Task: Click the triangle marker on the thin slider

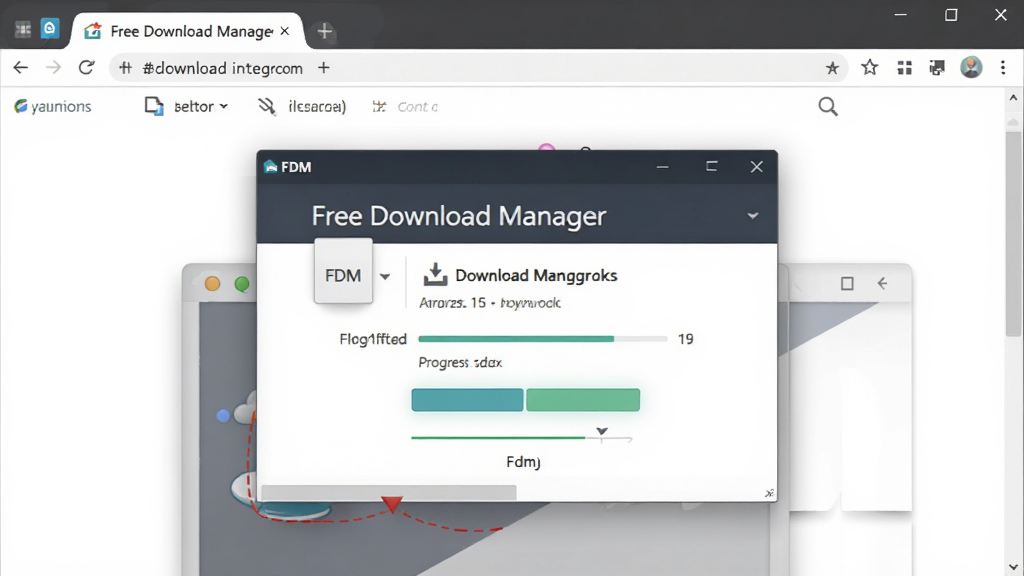Action: coord(602,432)
